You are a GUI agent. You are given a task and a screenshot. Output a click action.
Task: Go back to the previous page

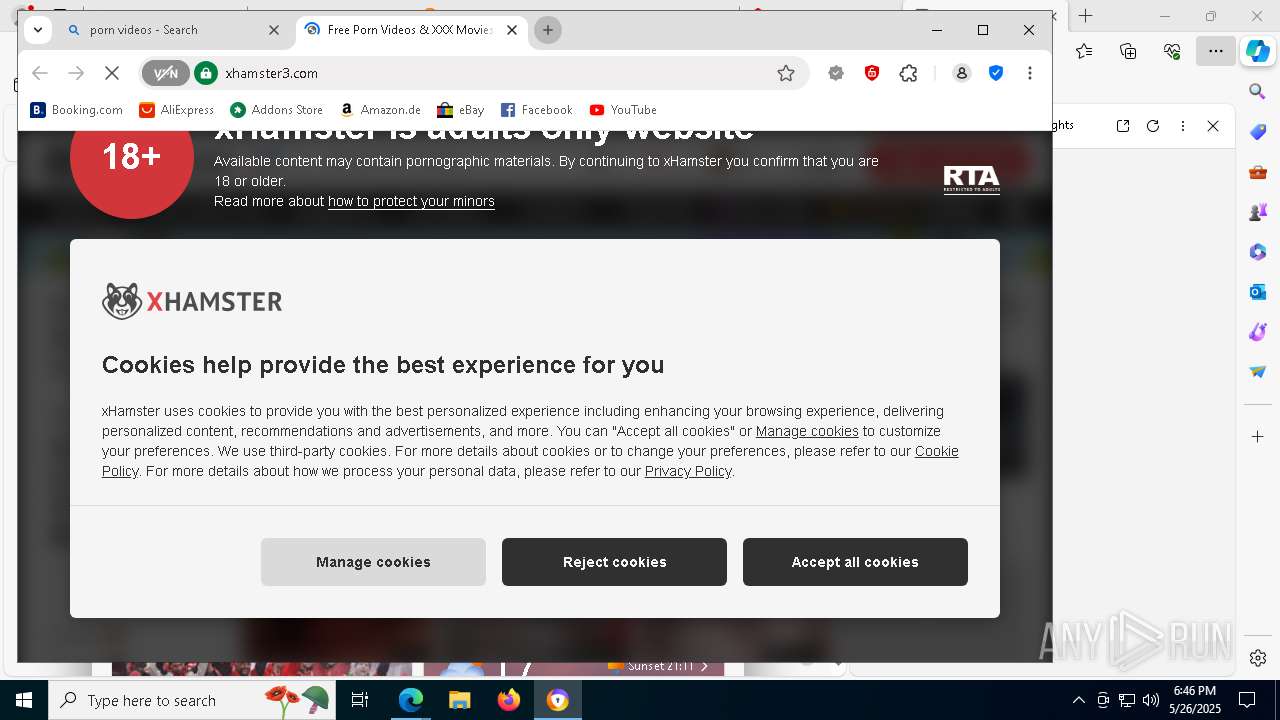(40, 73)
